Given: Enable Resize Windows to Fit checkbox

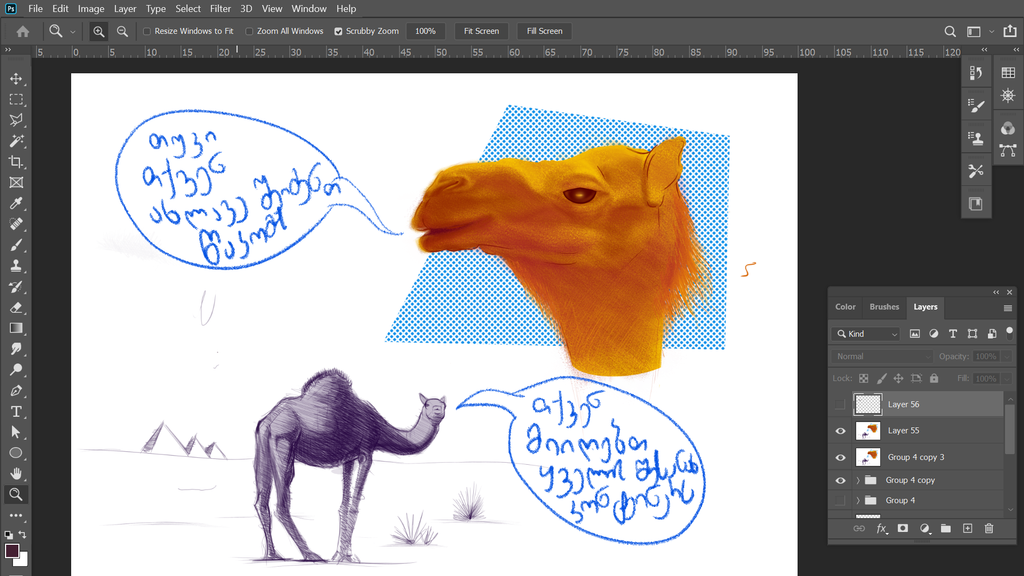Looking at the screenshot, I should 147,31.
